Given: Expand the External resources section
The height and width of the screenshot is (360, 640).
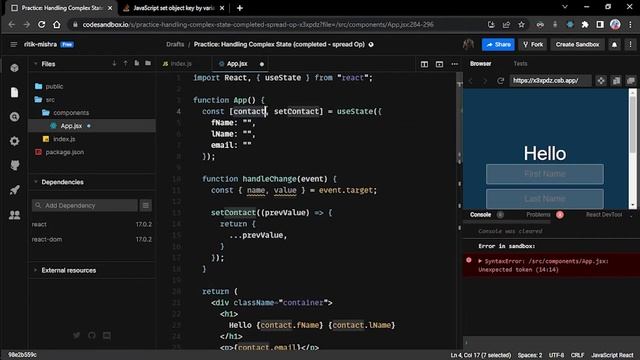Looking at the screenshot, I should (36, 270).
